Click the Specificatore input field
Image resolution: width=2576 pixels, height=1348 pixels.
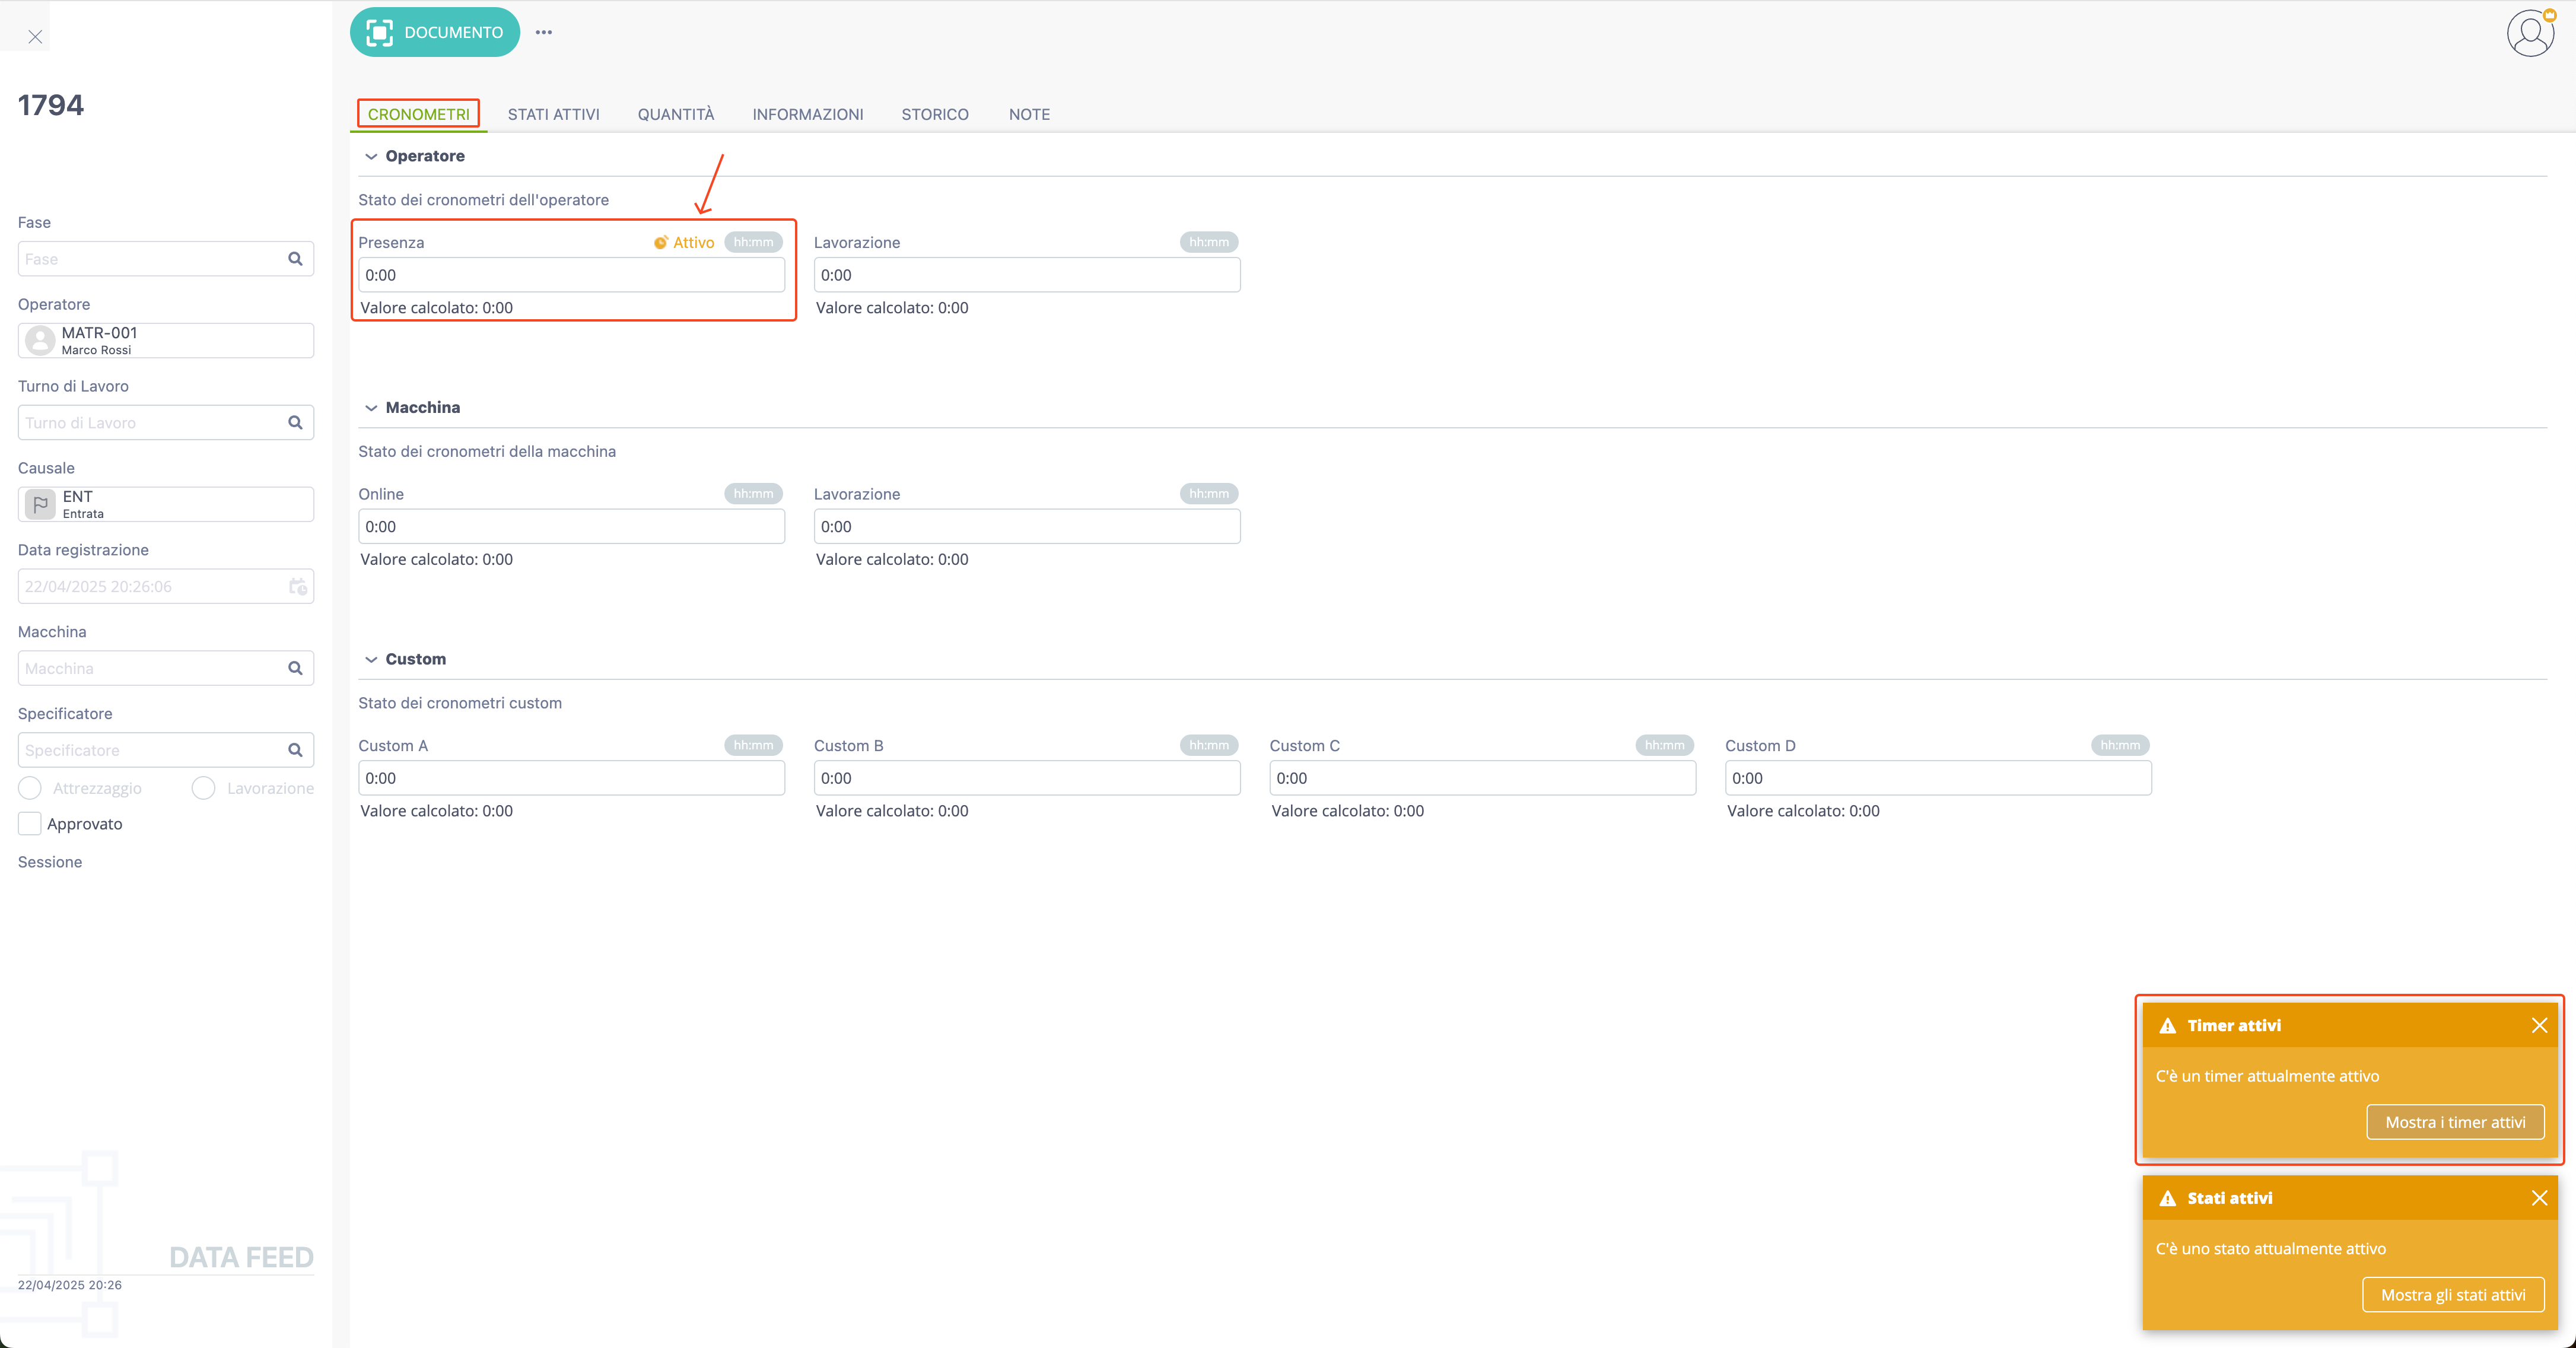(166, 750)
